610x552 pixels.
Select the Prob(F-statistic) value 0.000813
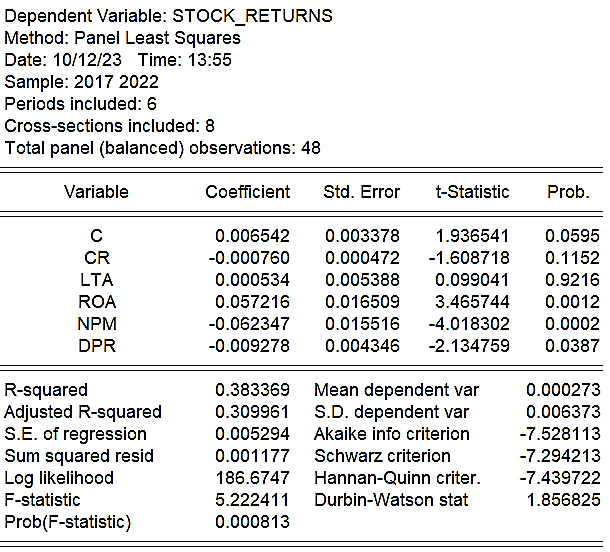coord(252,522)
